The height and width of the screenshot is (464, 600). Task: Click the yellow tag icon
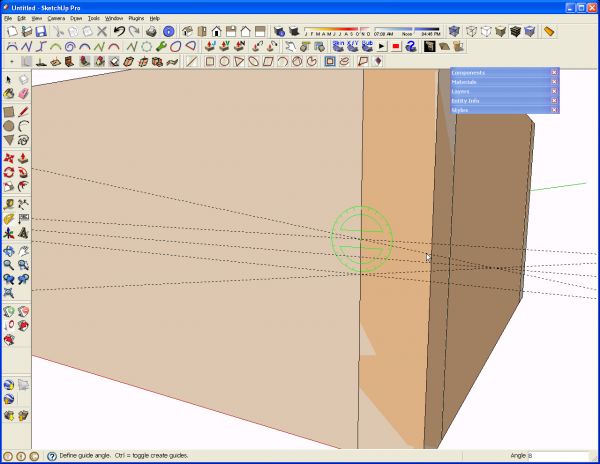tap(549, 31)
